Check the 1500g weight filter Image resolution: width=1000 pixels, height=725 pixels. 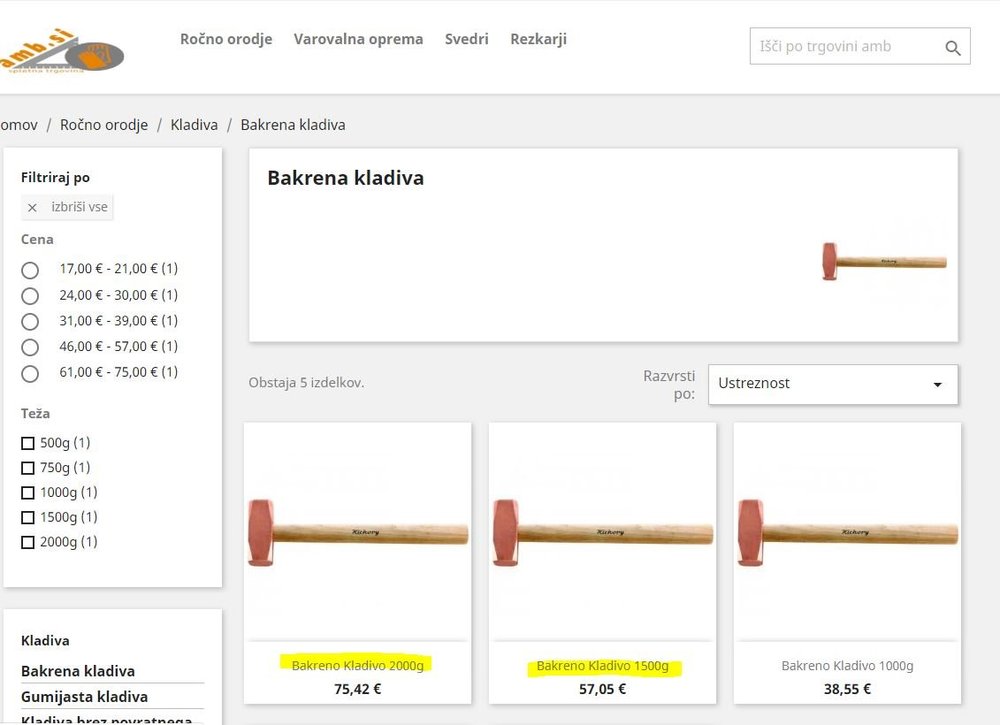[x=27, y=518]
